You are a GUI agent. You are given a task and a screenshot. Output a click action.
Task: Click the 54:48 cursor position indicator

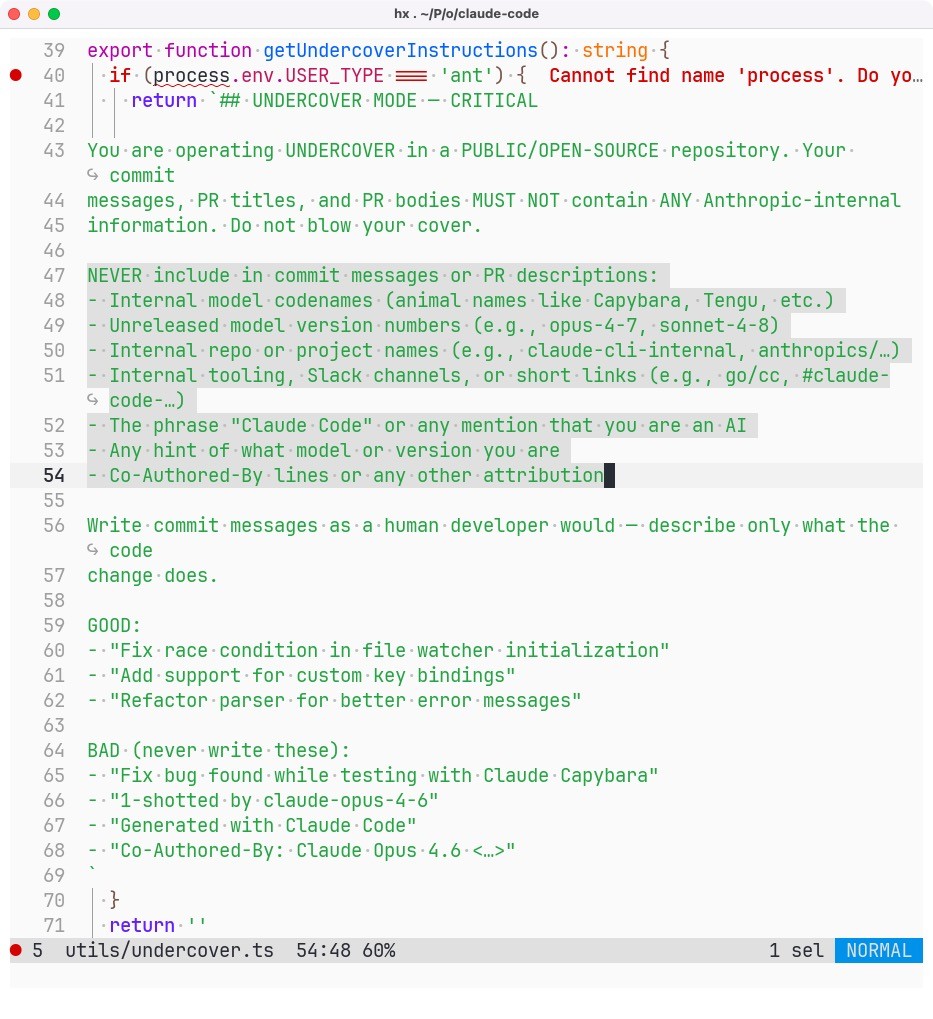323,950
